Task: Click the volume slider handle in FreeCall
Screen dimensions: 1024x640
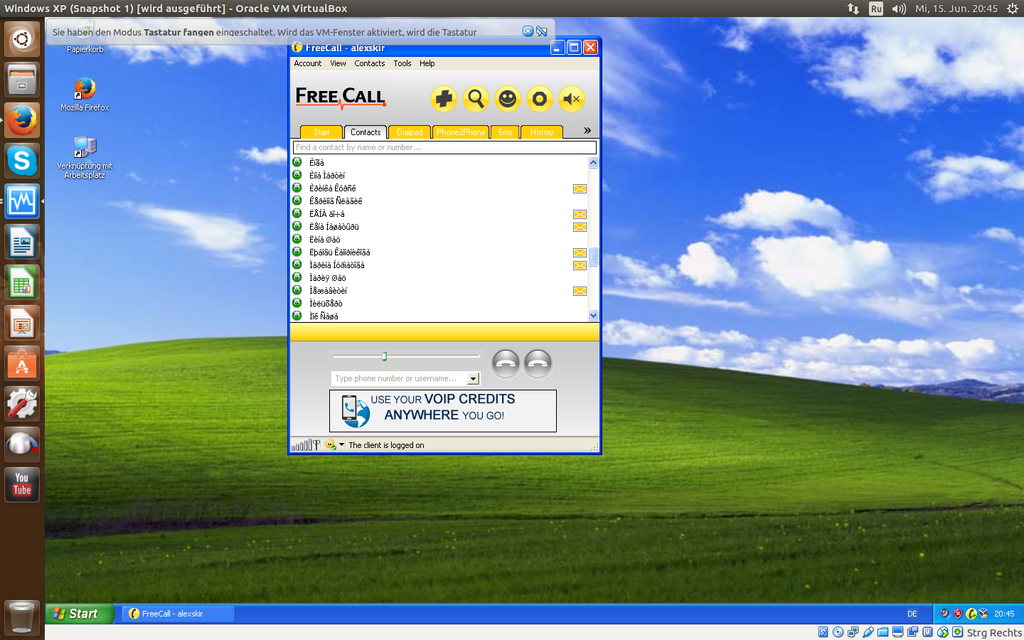Action: (384, 357)
